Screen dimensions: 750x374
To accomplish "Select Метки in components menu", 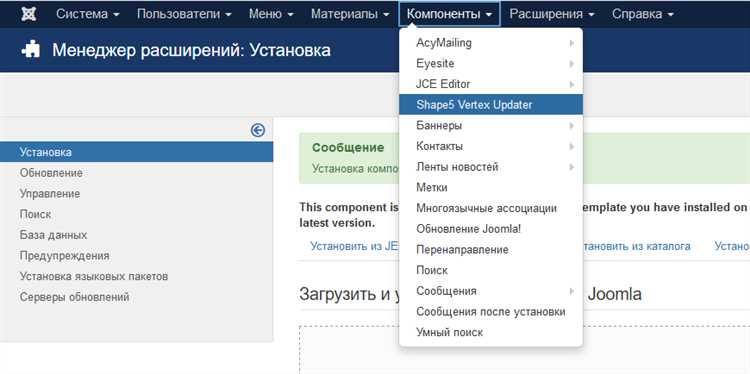I will (491, 187).
